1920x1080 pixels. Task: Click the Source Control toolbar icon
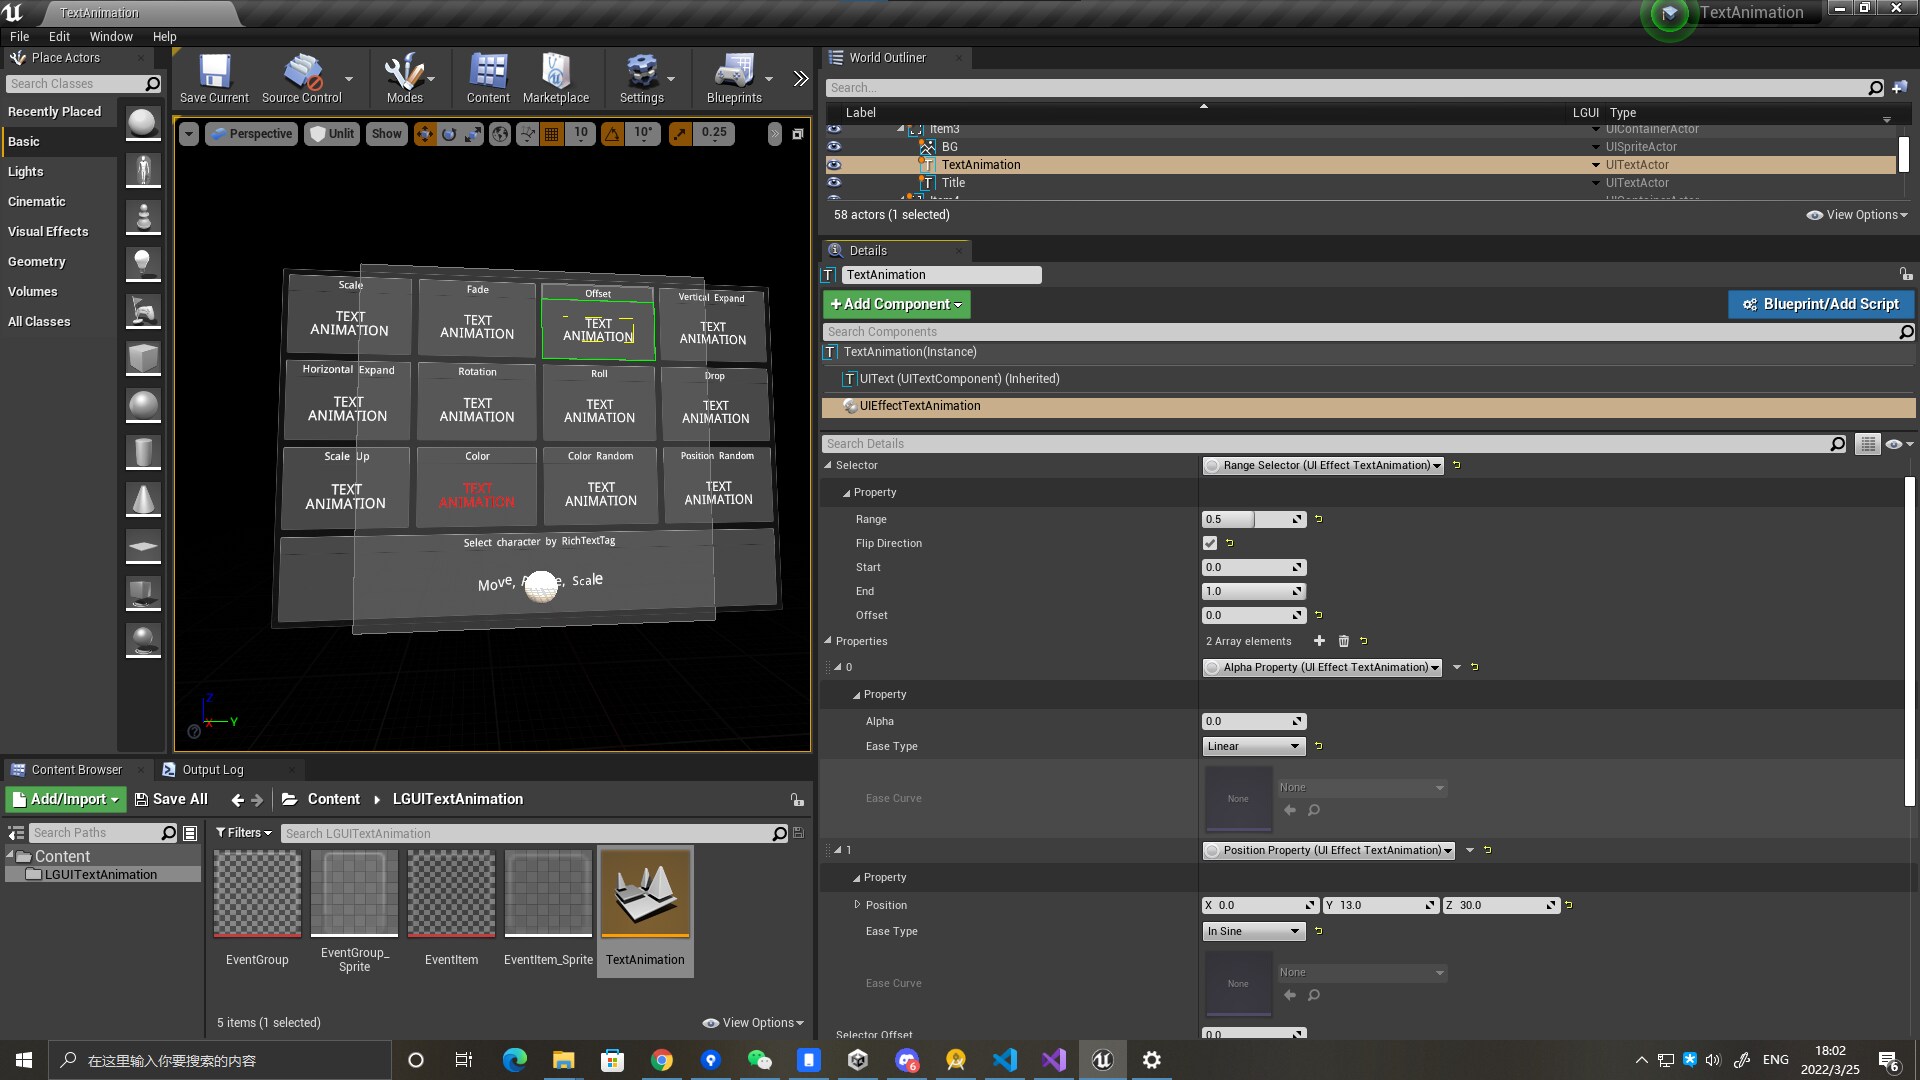pyautogui.click(x=301, y=78)
